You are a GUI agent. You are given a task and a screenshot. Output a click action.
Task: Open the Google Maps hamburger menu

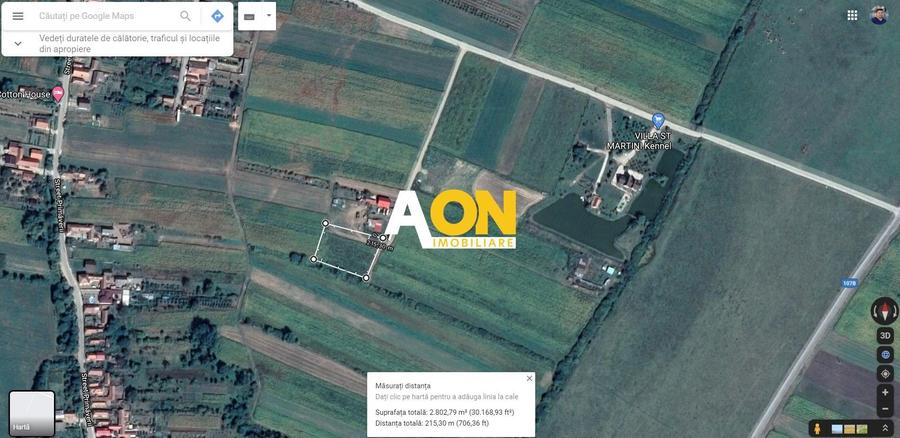coord(18,16)
